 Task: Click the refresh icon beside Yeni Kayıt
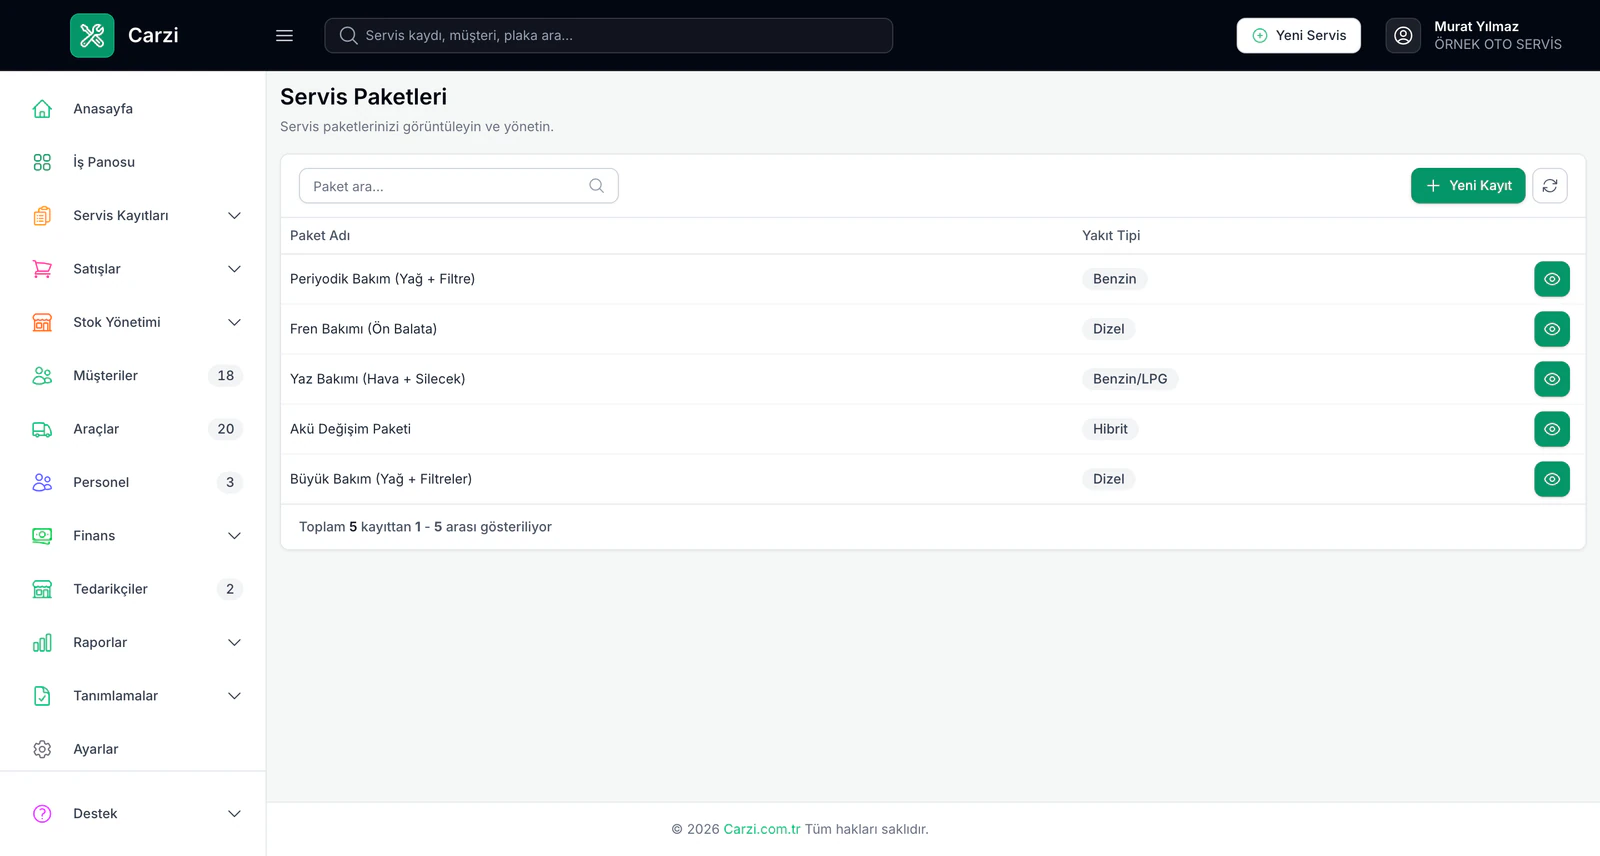tap(1550, 186)
